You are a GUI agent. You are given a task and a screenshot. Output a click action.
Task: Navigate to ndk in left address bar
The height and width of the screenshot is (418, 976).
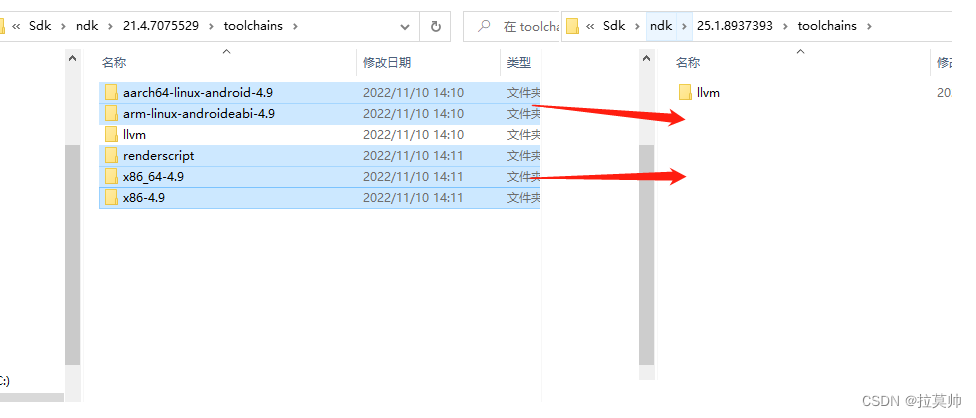pos(86,26)
